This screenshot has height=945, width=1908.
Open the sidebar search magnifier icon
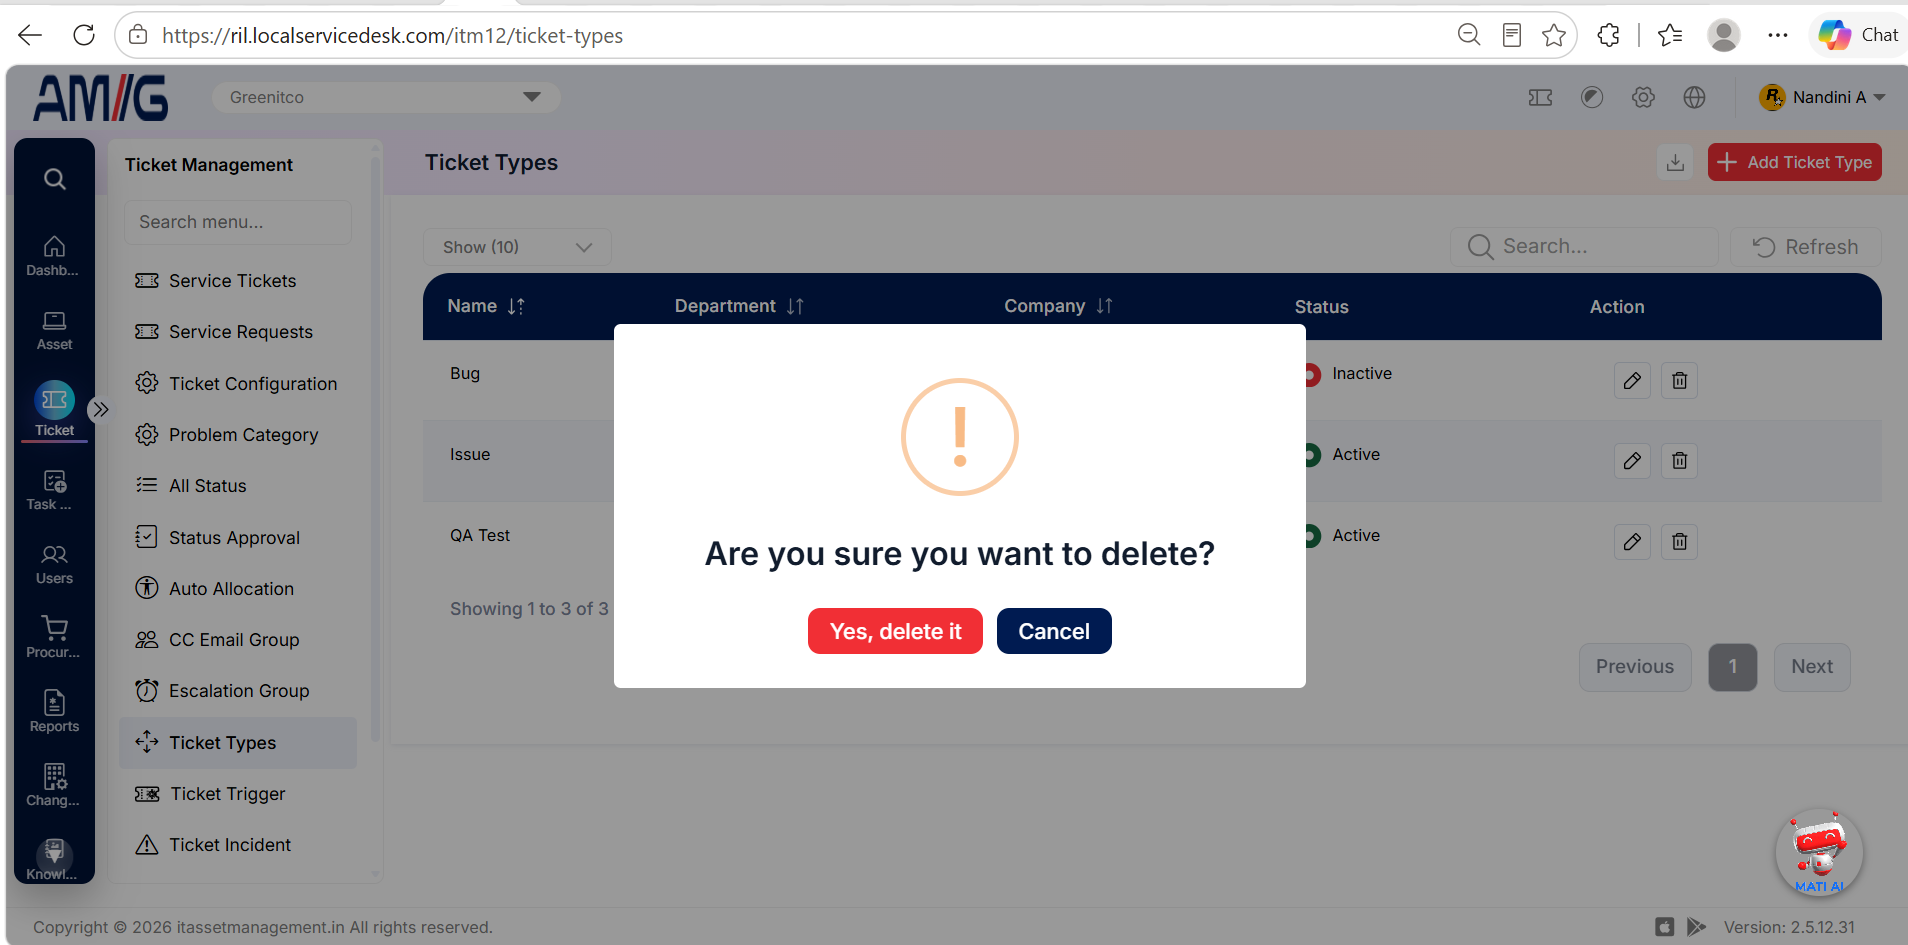point(55,179)
